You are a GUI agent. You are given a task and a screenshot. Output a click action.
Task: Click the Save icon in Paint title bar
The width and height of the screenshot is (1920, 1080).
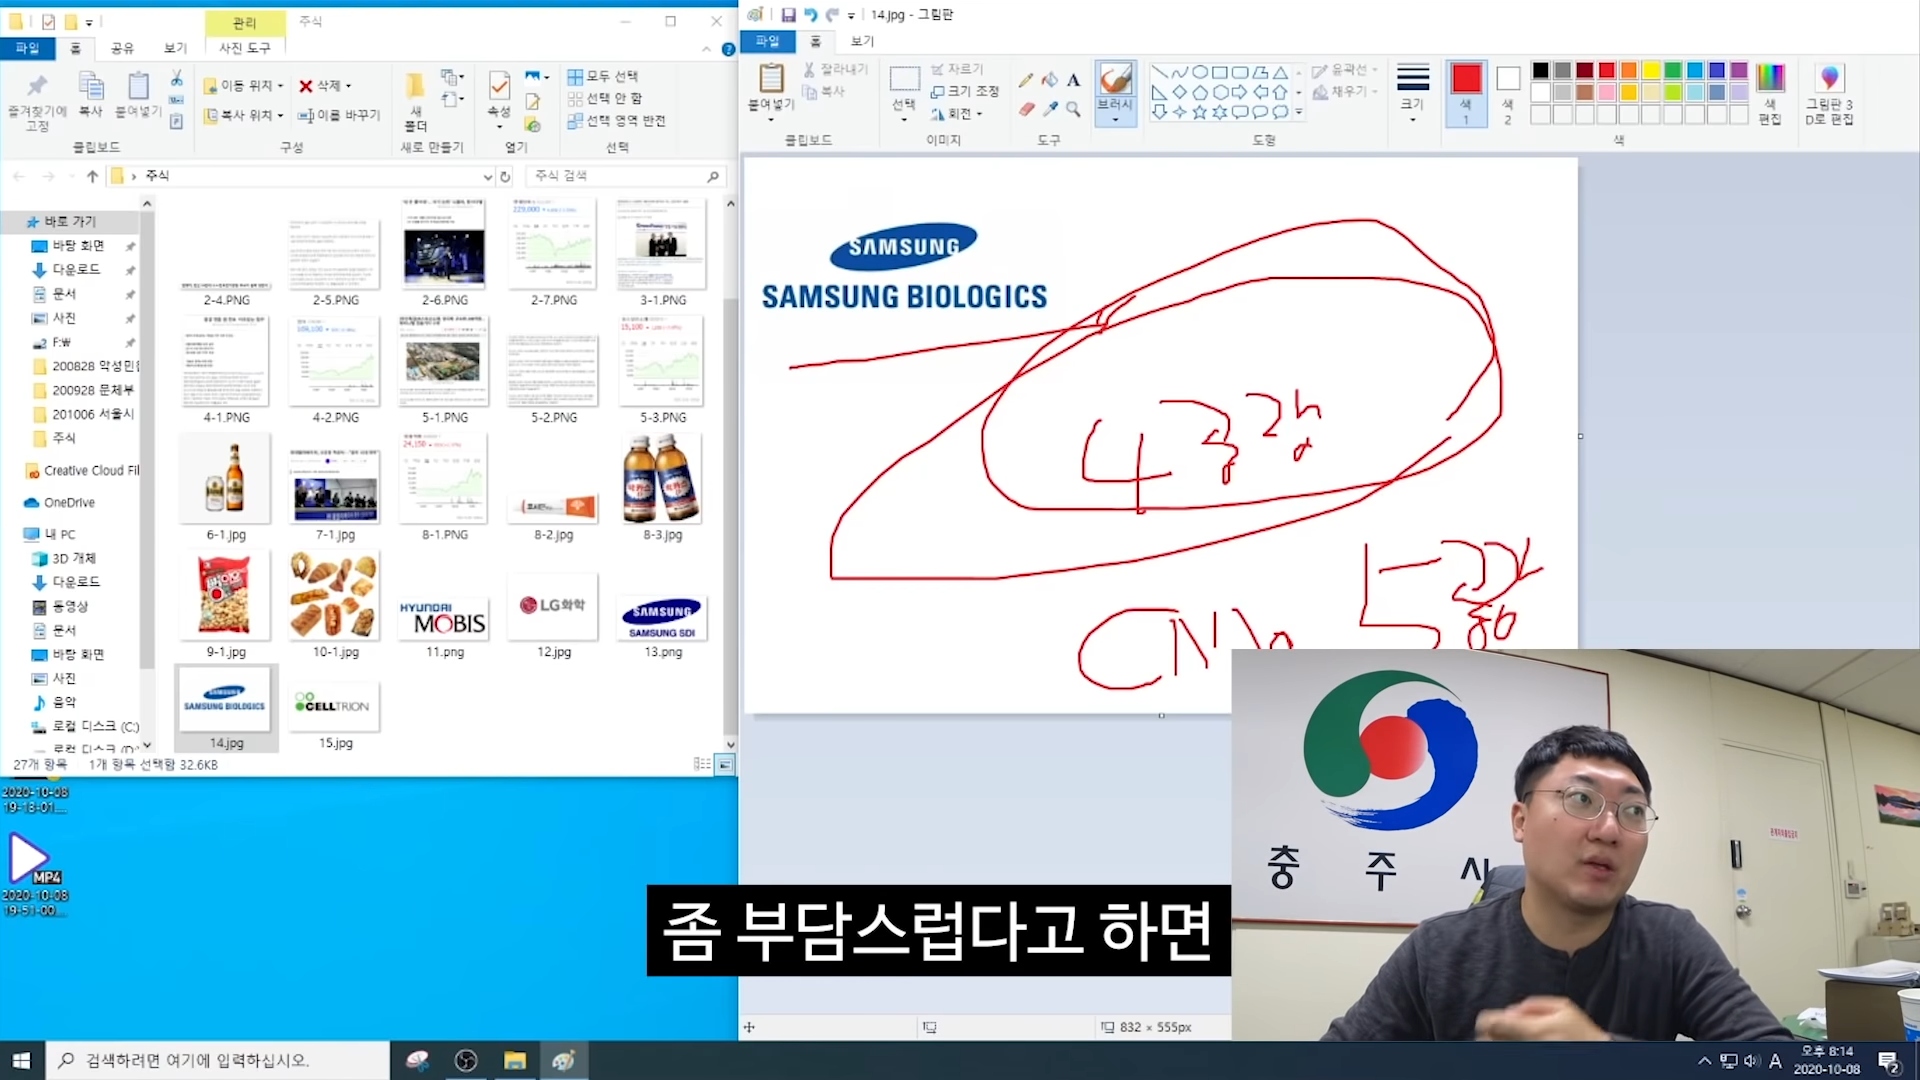click(788, 15)
